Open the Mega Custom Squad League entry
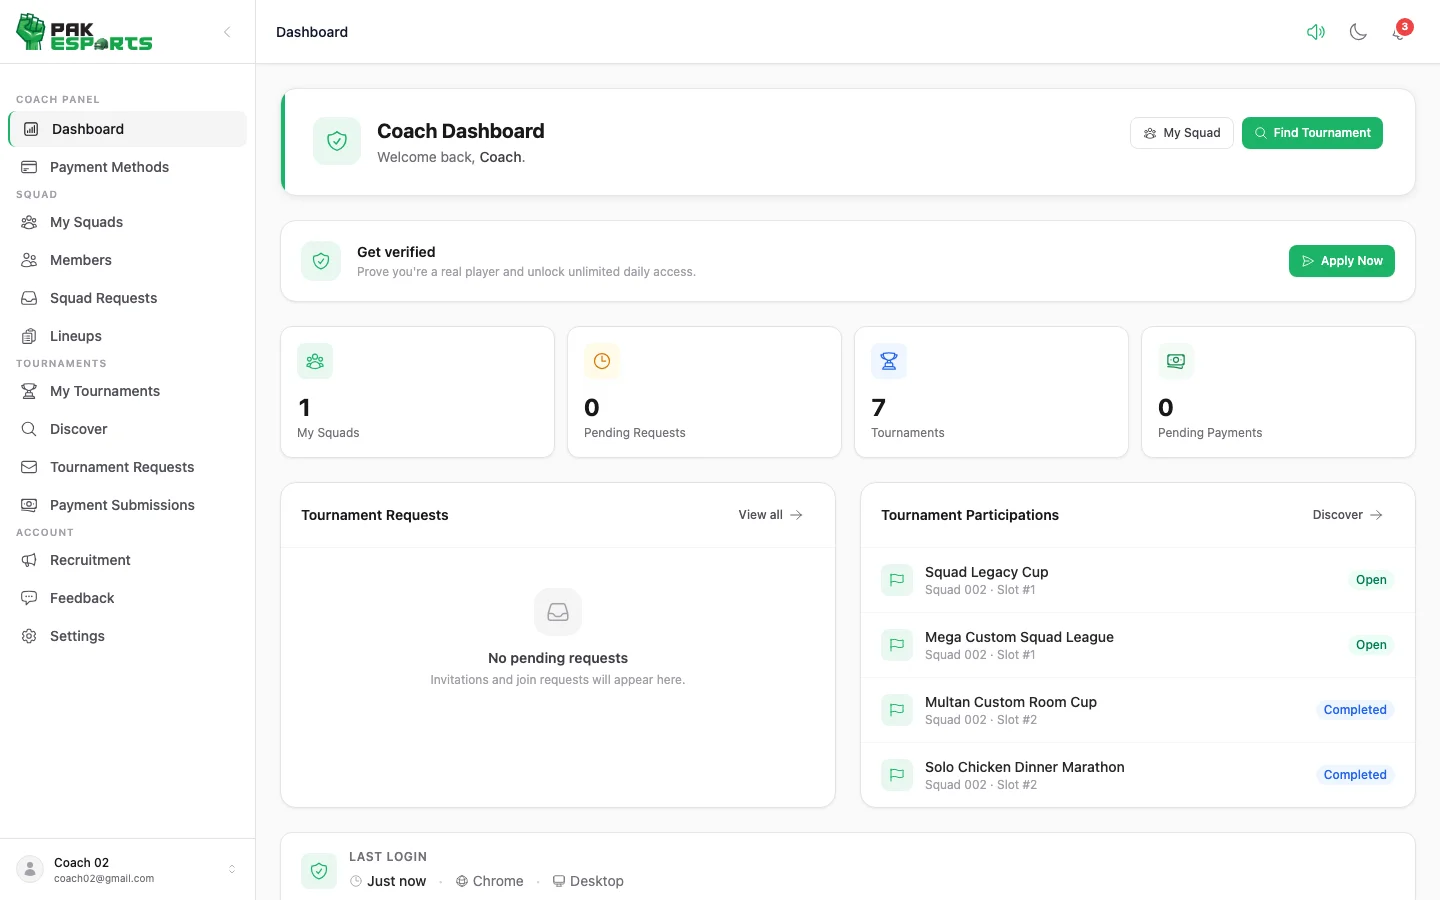The height and width of the screenshot is (900, 1440). [x=1138, y=645]
